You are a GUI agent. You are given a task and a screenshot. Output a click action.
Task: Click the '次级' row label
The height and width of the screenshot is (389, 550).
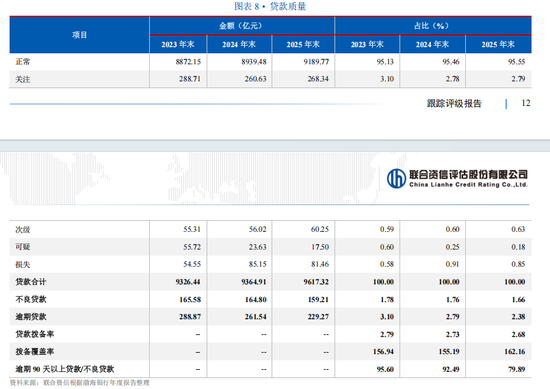point(23,230)
